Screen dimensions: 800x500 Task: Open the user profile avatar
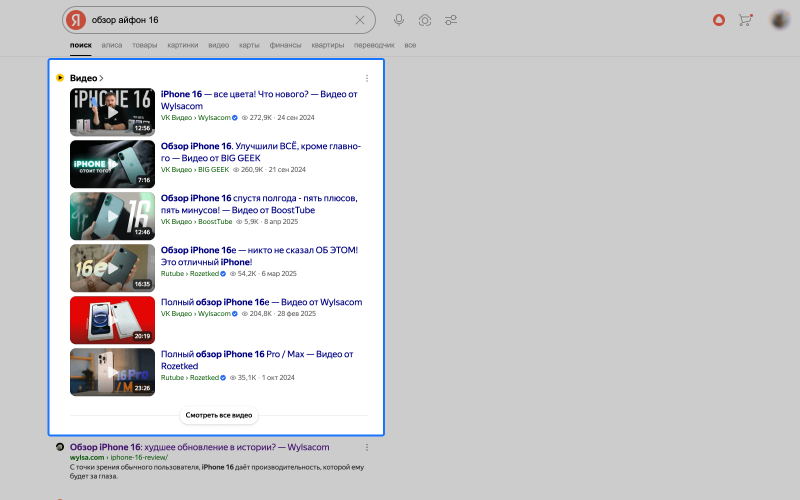(x=779, y=20)
